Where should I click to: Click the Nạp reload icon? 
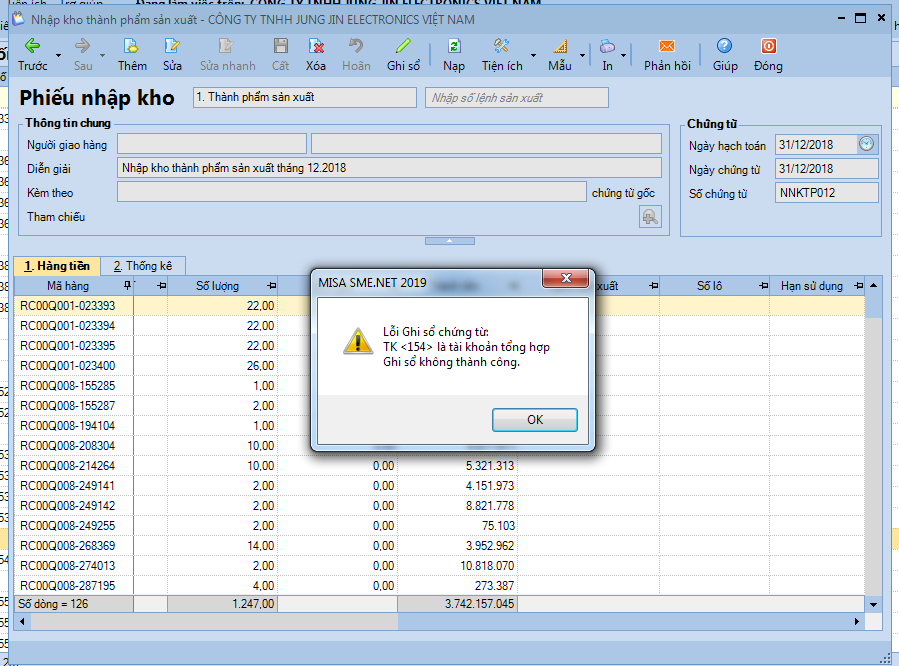point(454,47)
